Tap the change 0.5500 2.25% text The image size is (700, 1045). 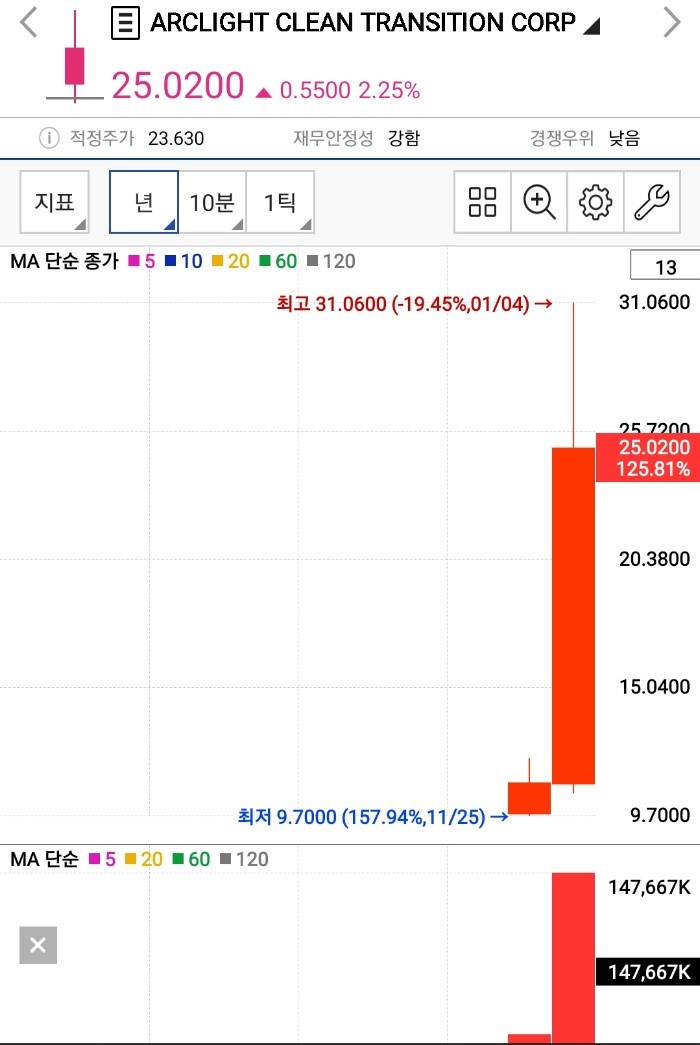pos(349,90)
